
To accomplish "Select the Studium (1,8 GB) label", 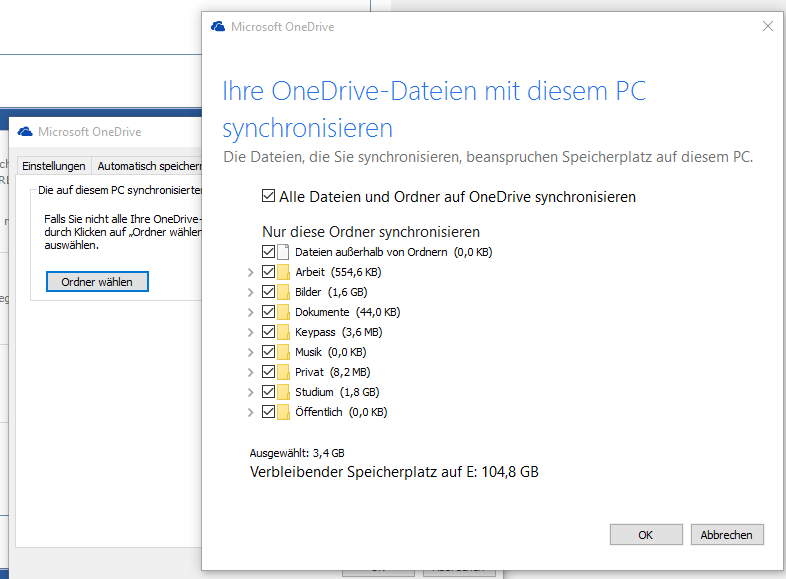I will (x=337, y=393).
